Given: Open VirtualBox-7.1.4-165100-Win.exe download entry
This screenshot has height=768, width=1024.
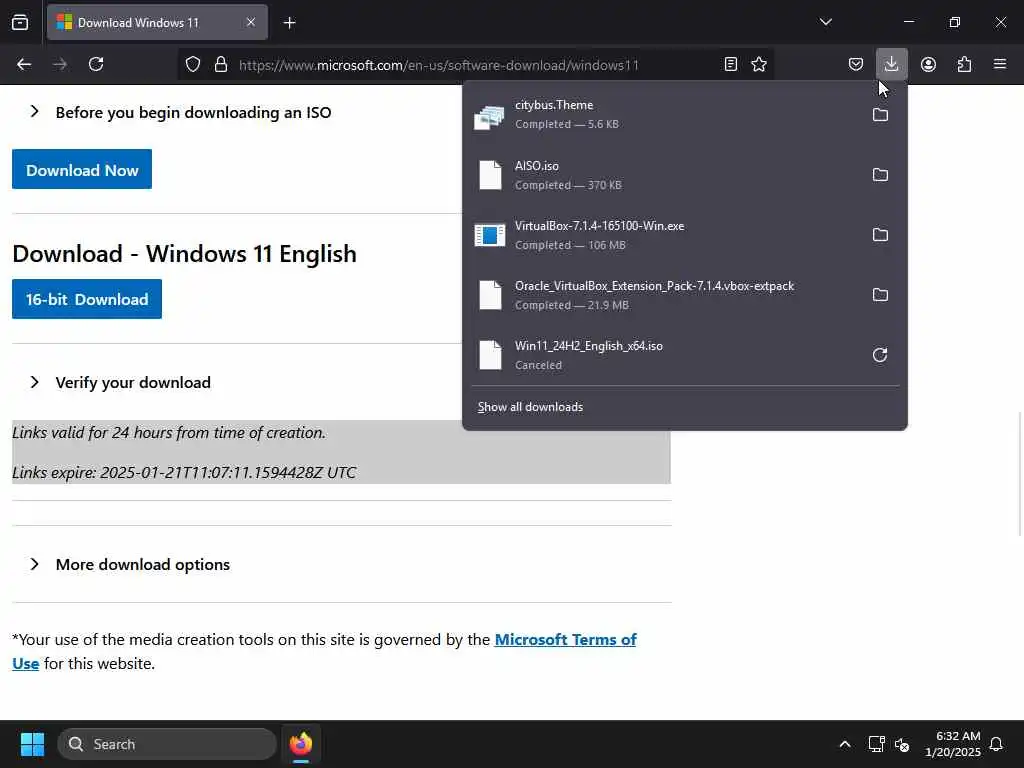Looking at the screenshot, I should [666, 234].
